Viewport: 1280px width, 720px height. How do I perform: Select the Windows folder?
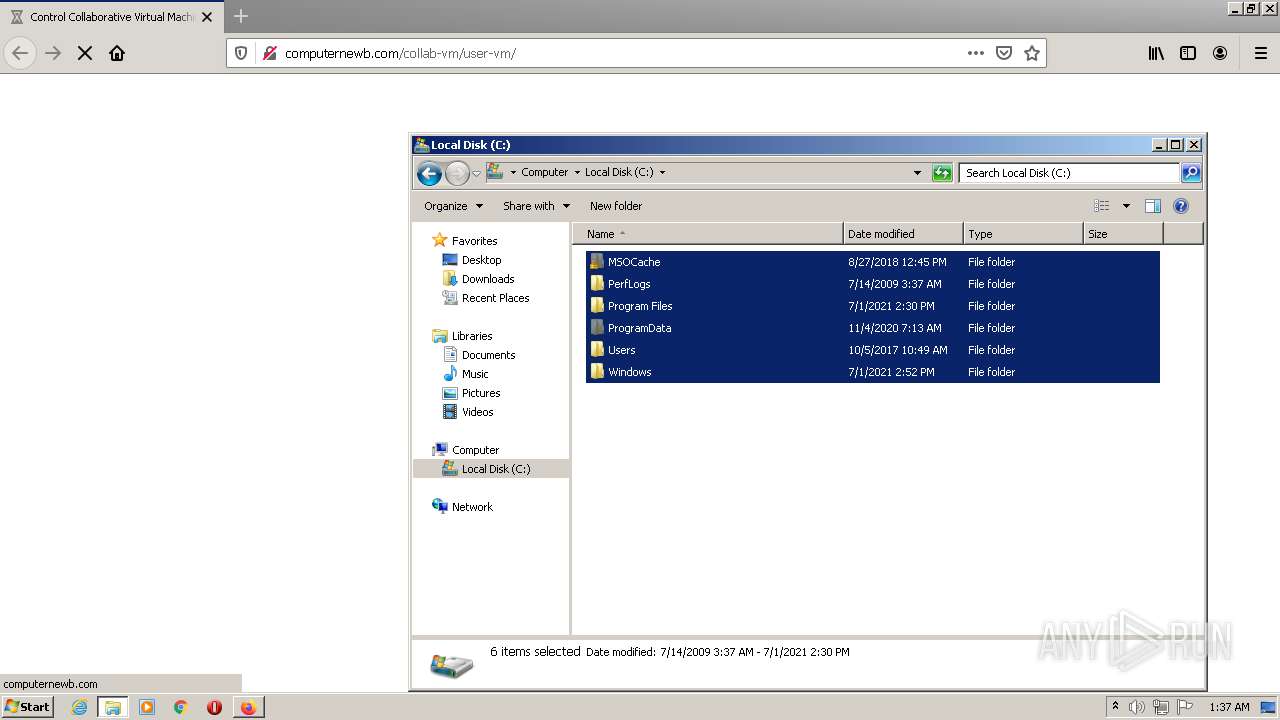point(872,372)
